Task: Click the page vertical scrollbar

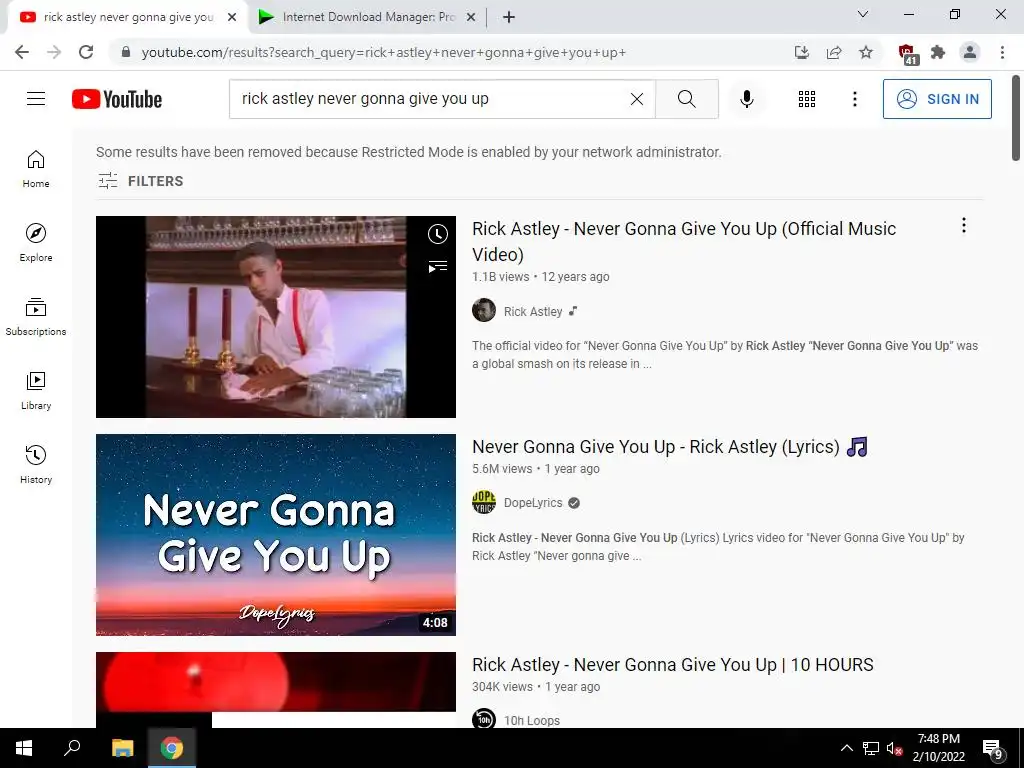Action: [1016, 118]
